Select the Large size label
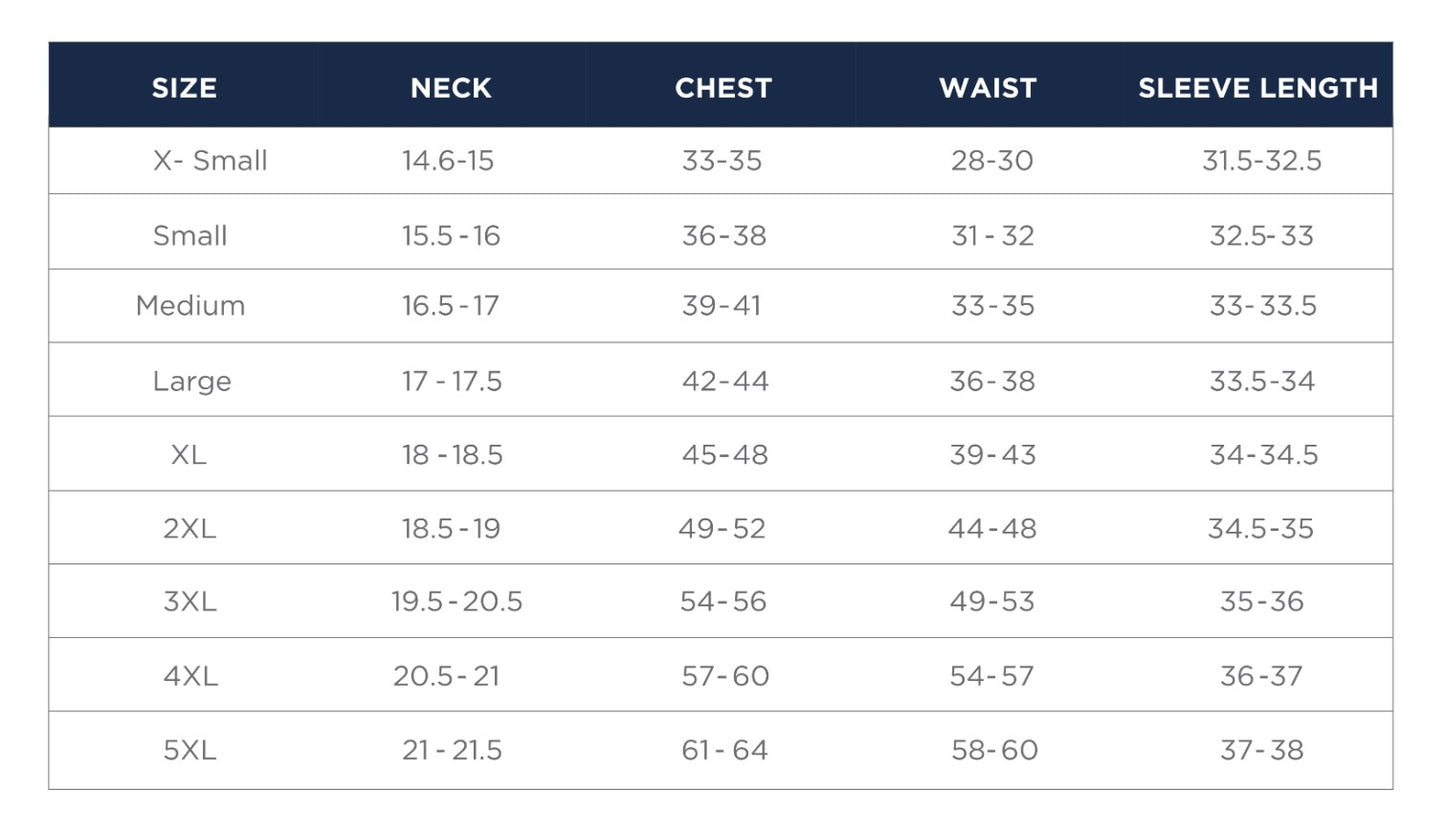The width and height of the screenshot is (1445, 834). pyautogui.click(x=192, y=381)
